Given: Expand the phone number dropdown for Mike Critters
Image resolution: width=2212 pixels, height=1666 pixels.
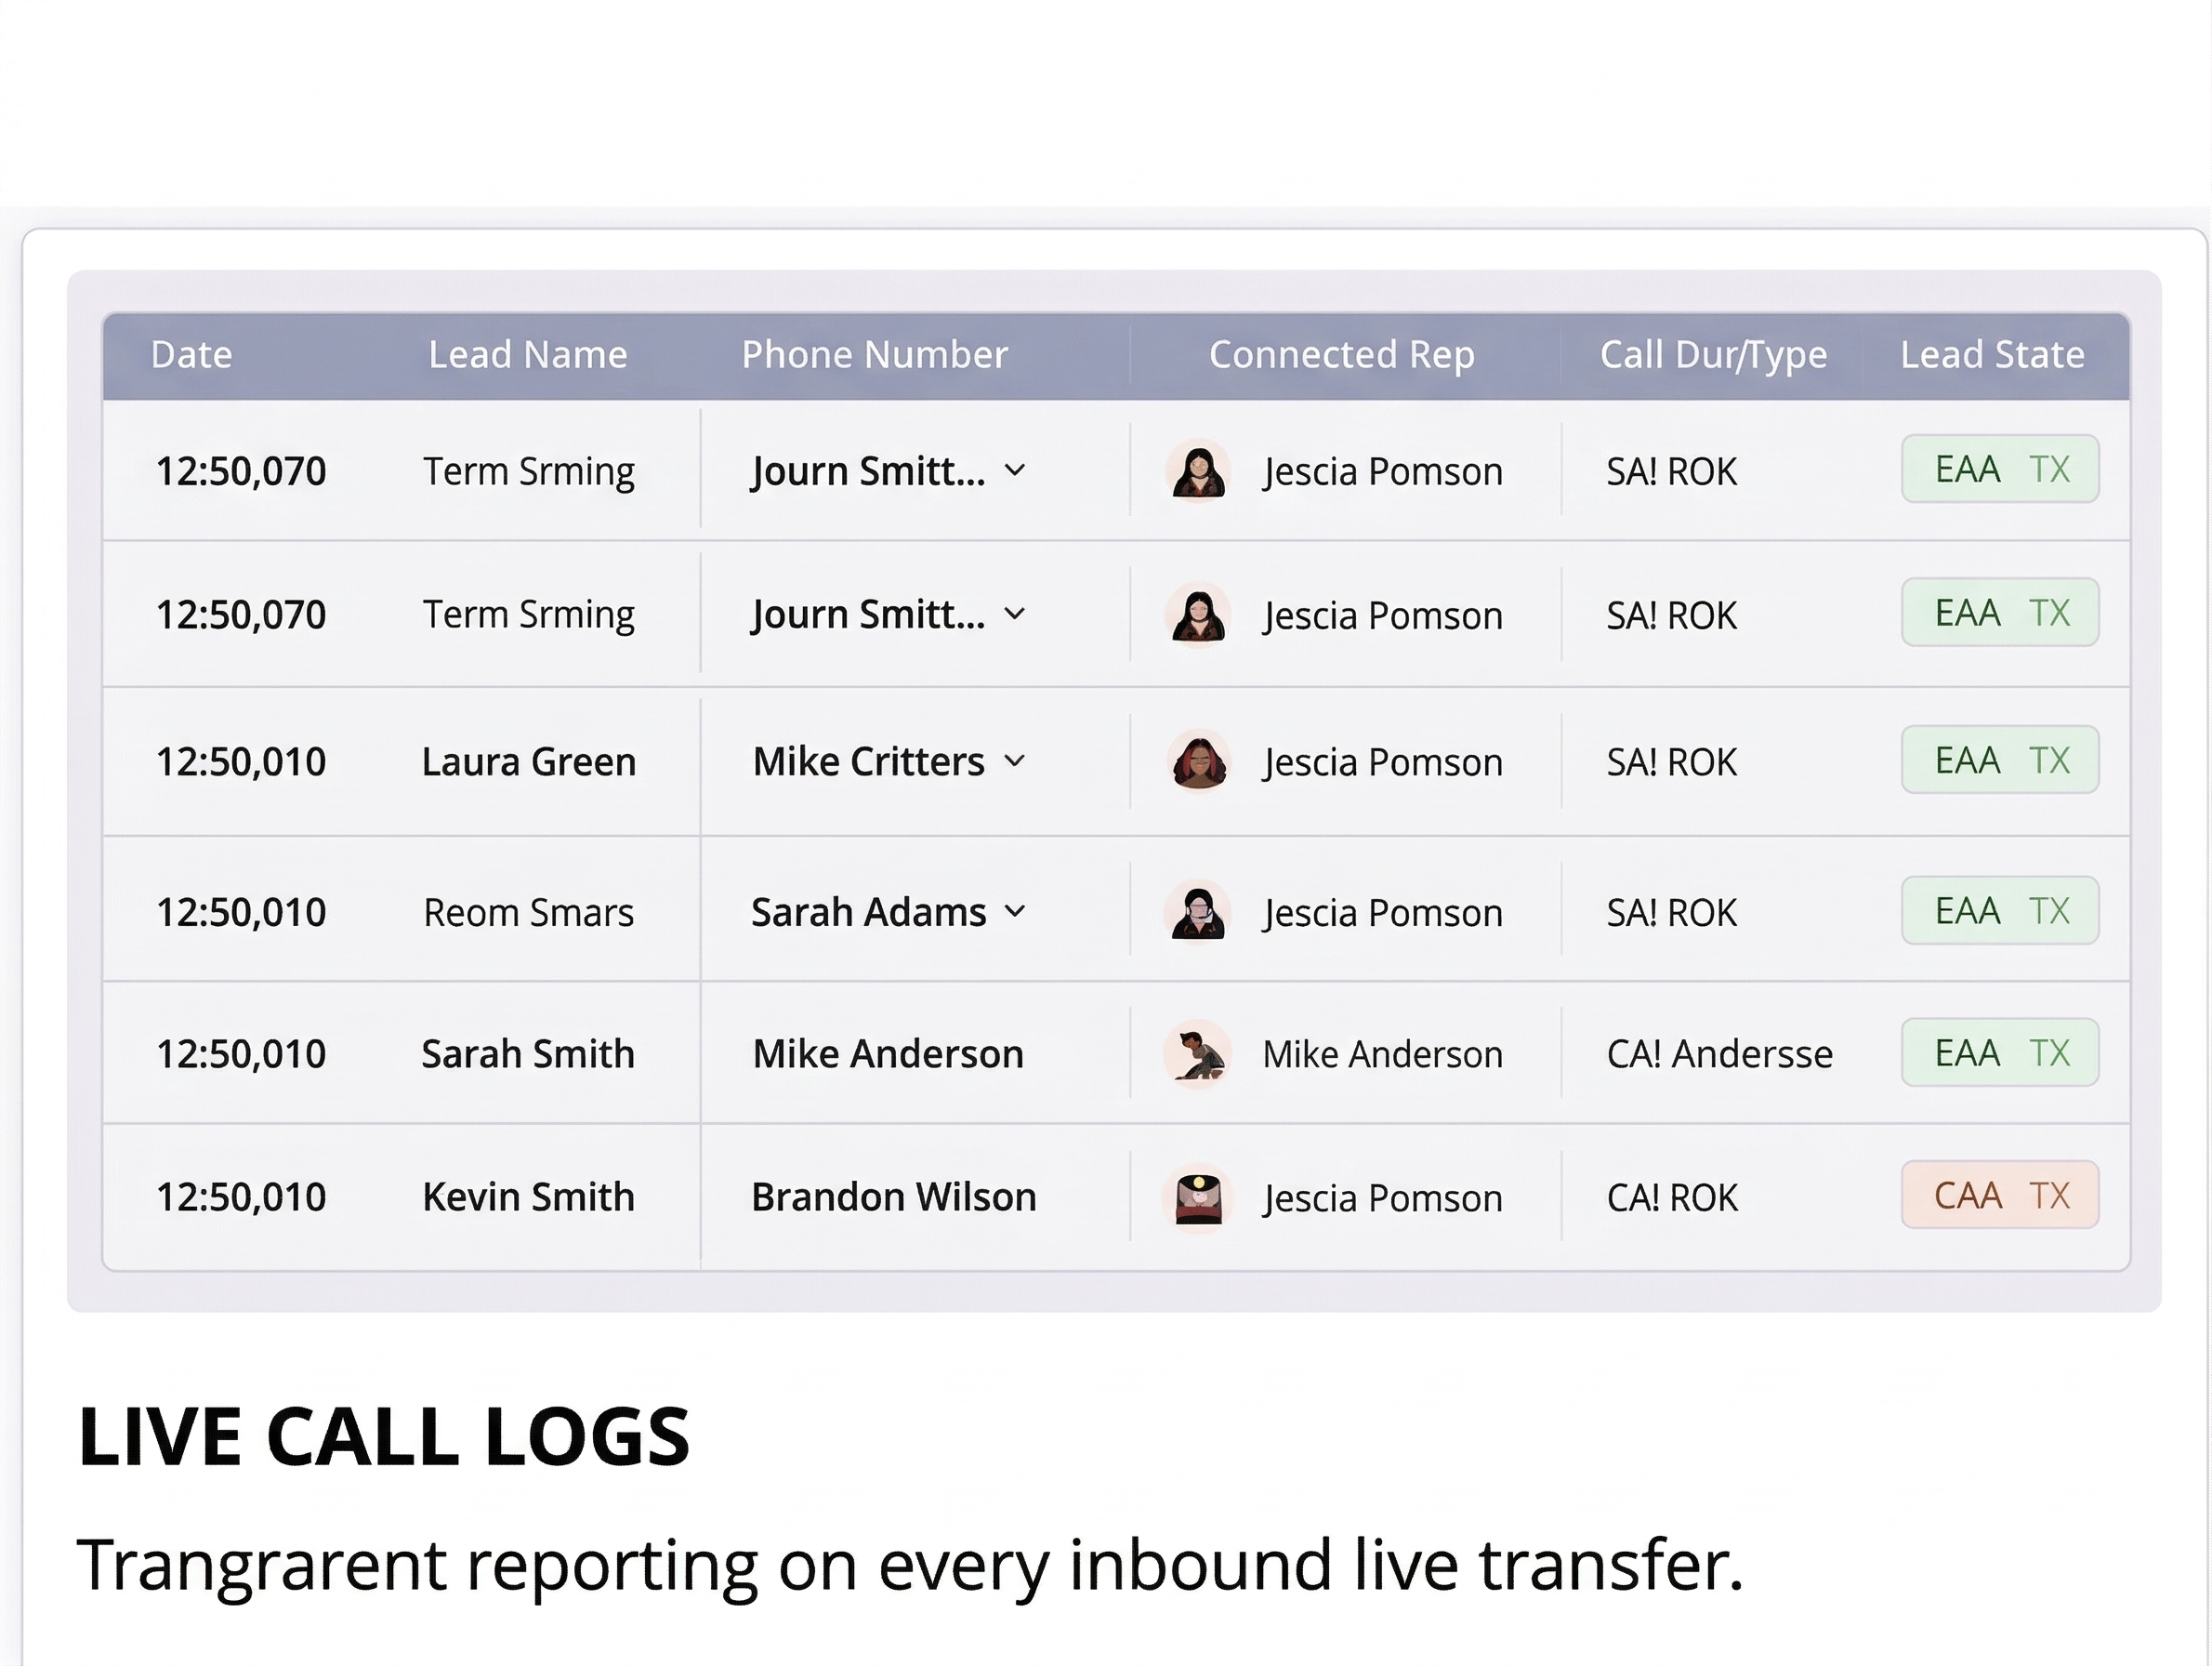Looking at the screenshot, I should (x=1018, y=761).
